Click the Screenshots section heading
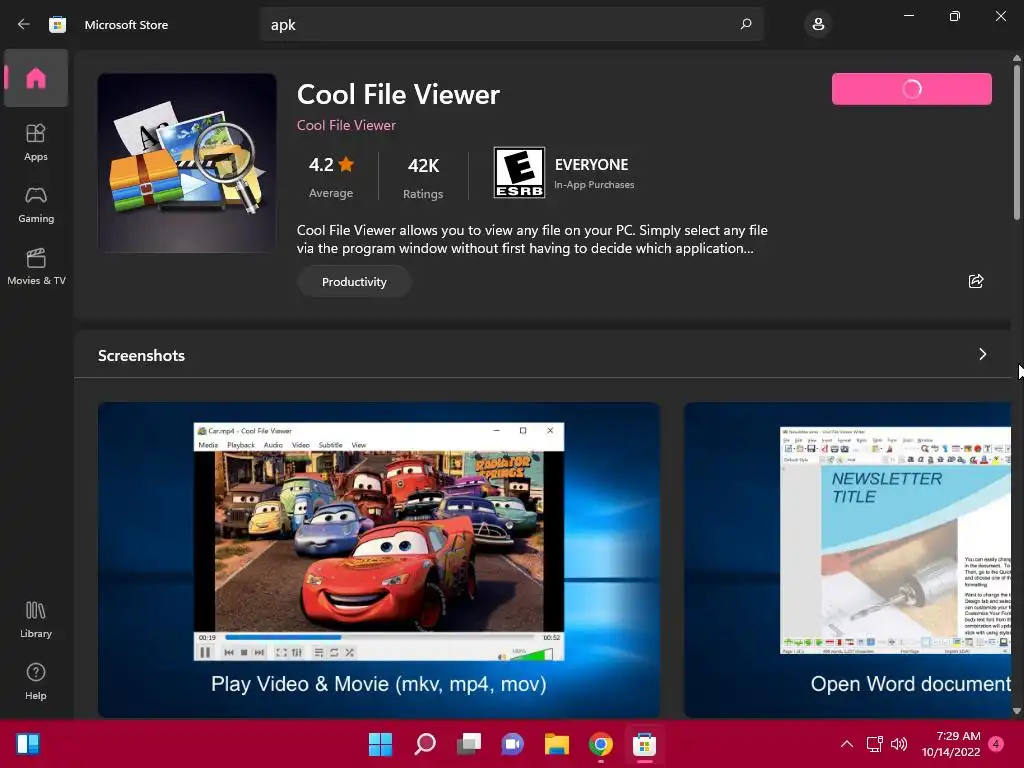1024x768 pixels. coord(141,355)
